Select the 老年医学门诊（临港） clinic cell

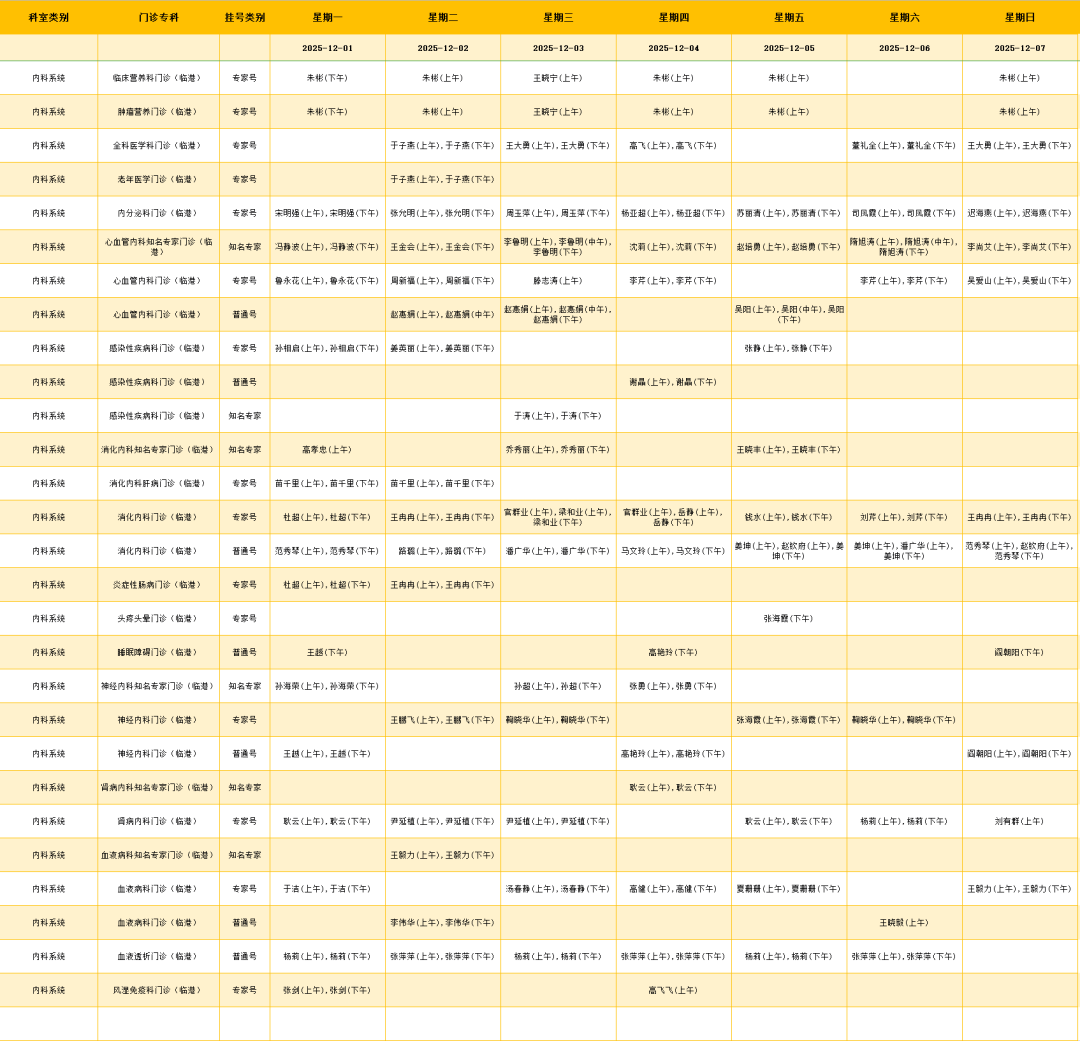[158, 179]
